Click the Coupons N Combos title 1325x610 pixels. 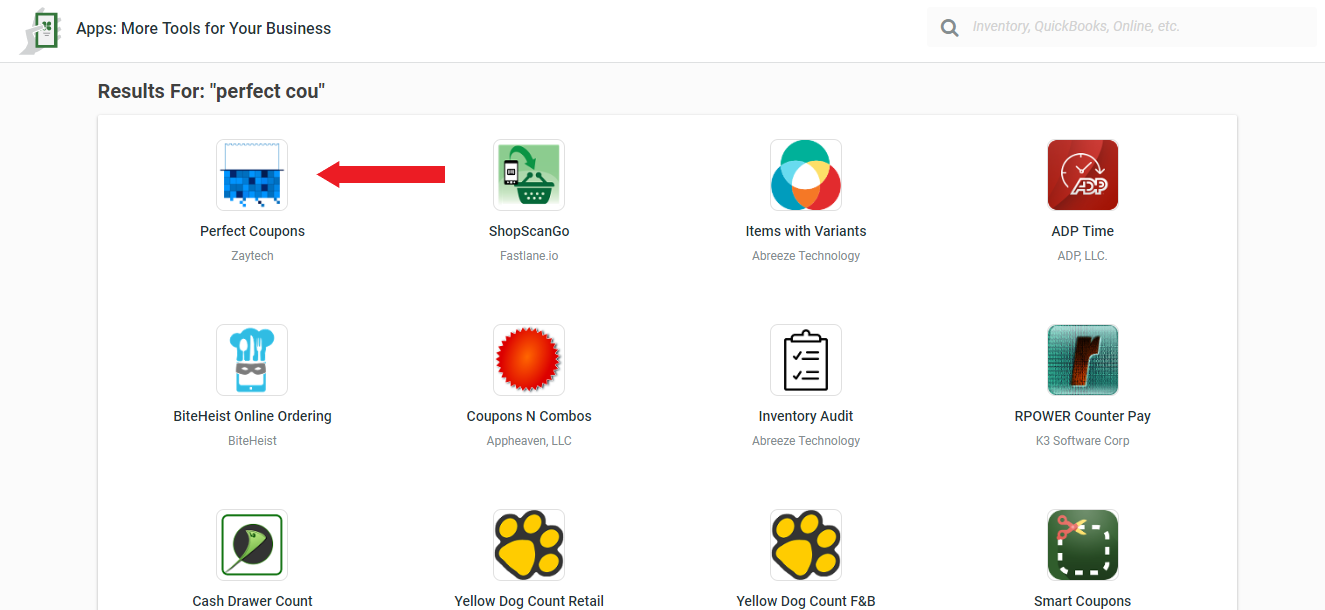tap(529, 416)
